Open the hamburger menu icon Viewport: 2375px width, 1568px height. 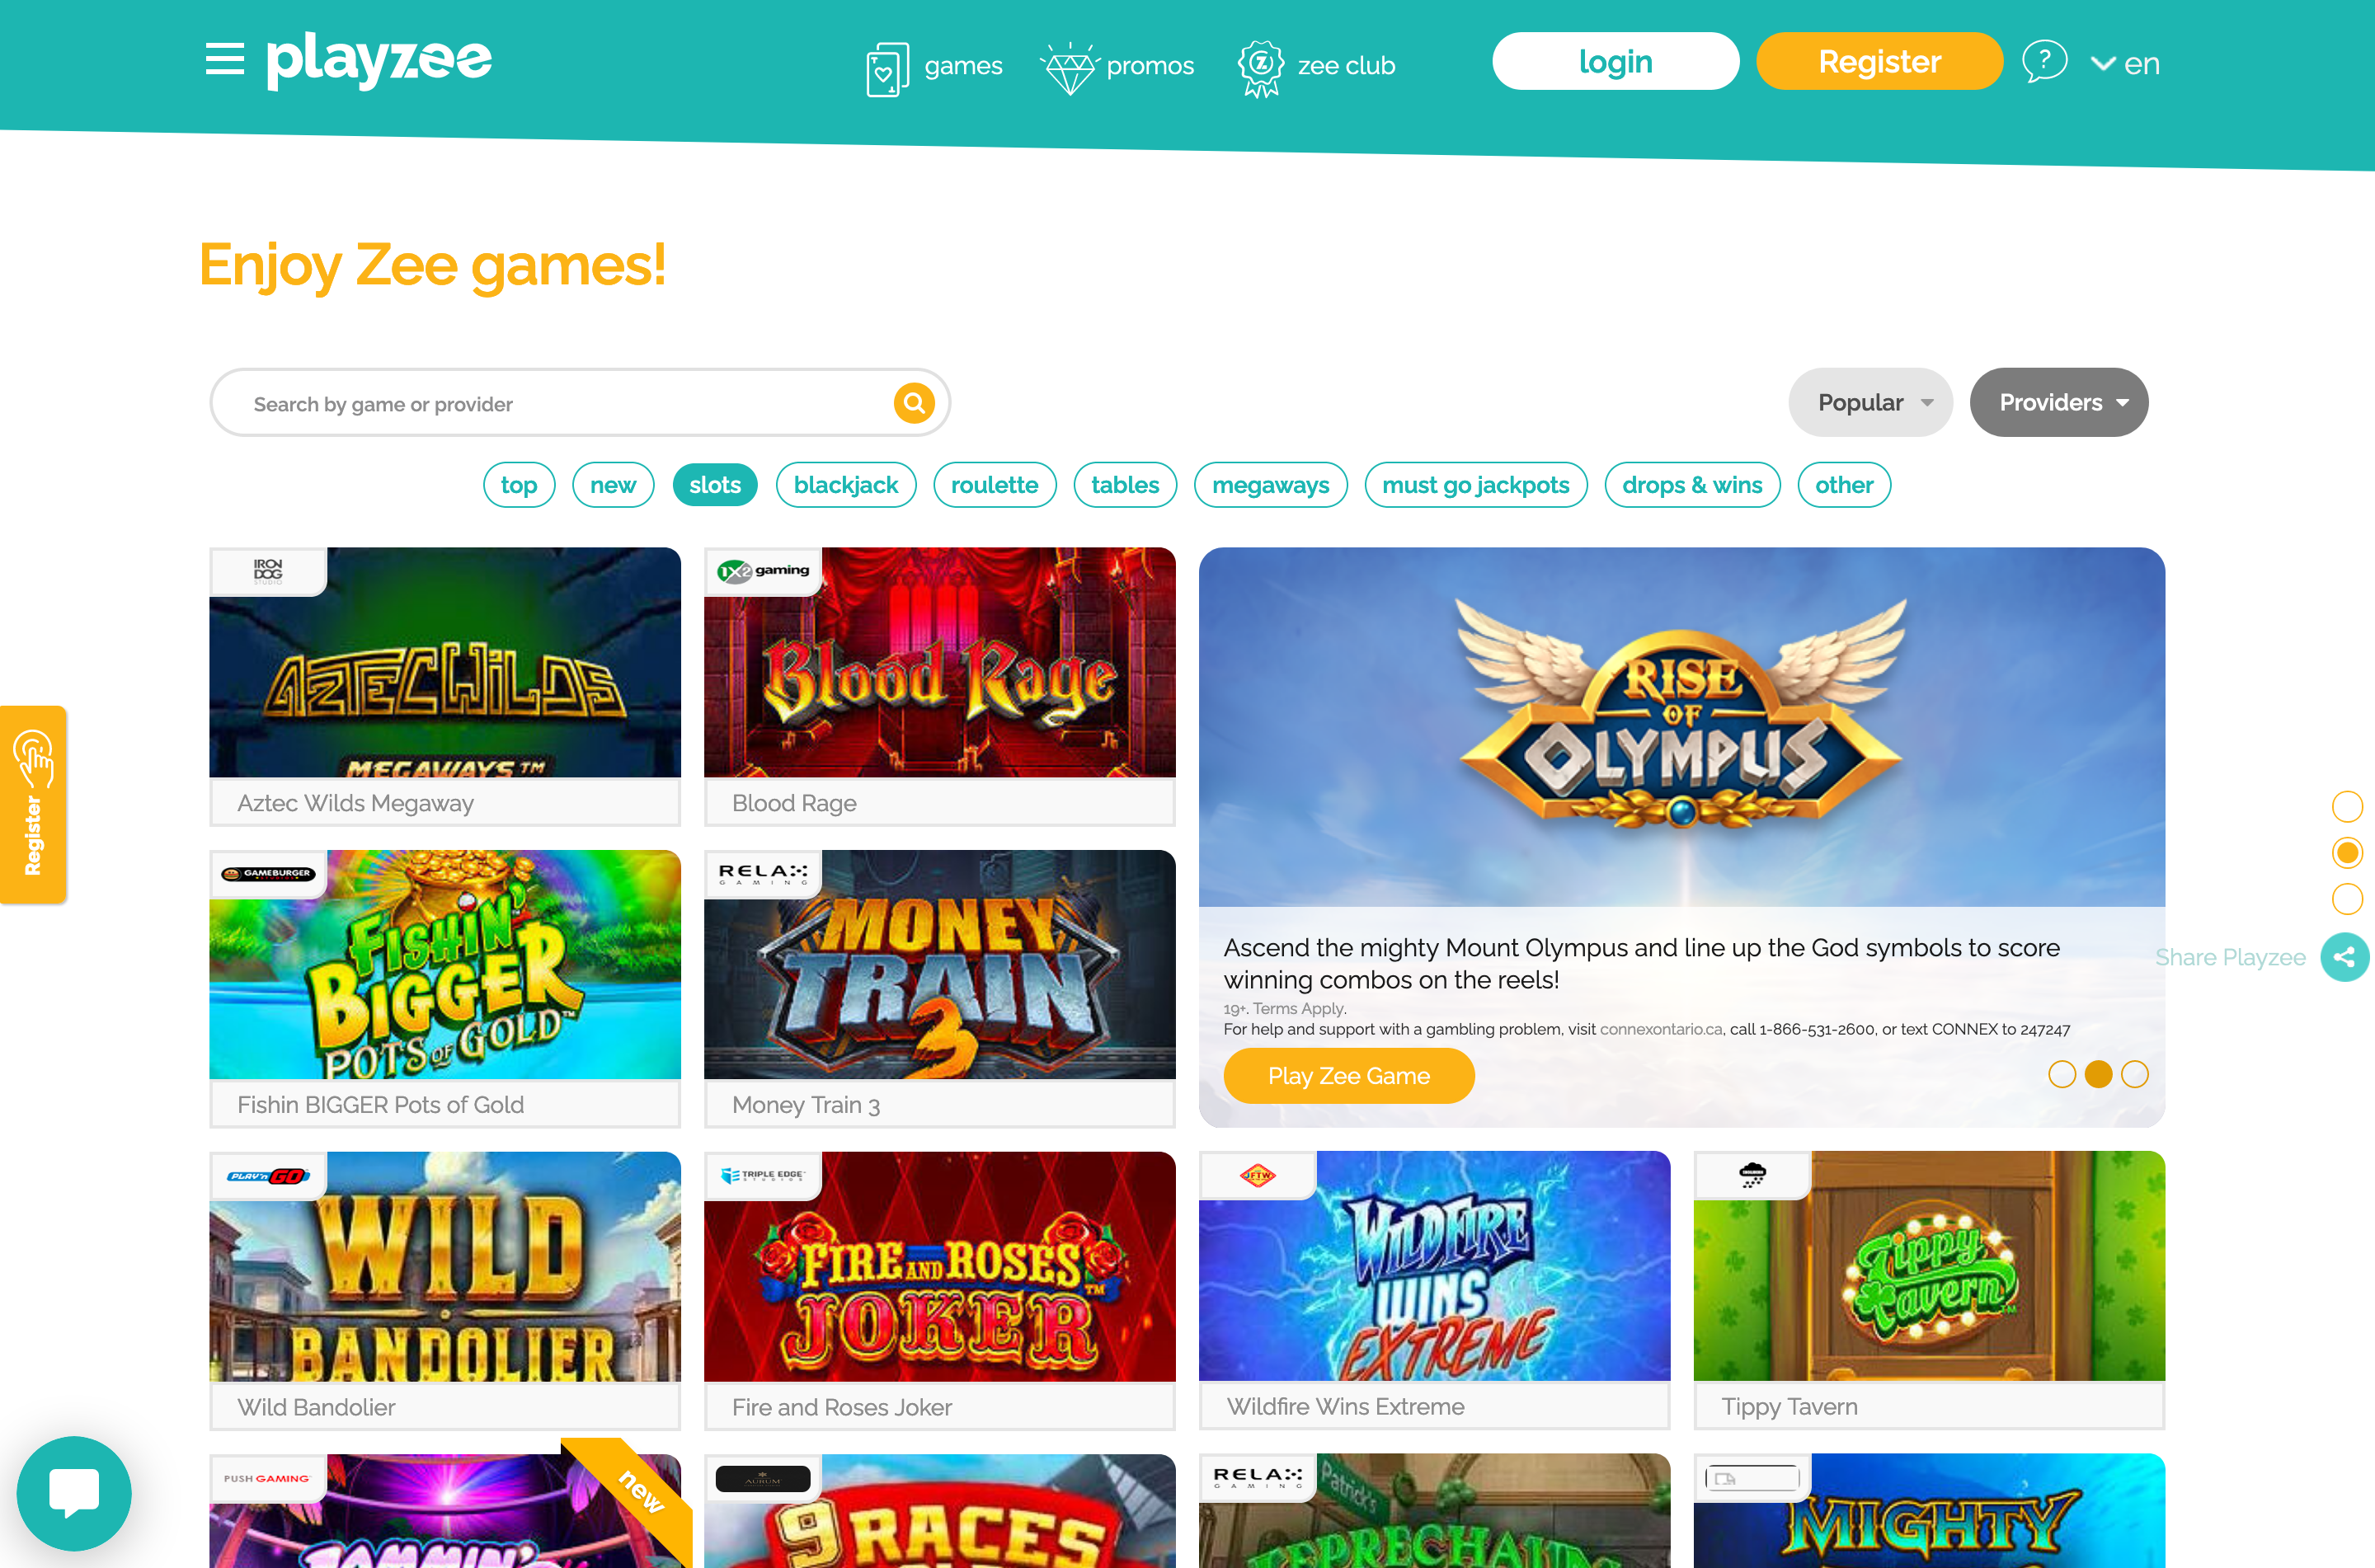(225, 59)
